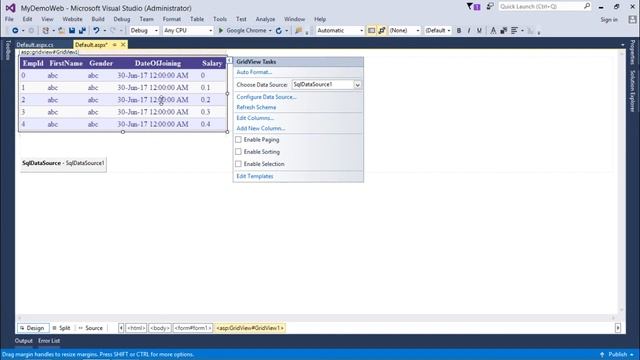The height and width of the screenshot is (360, 640).
Task: Close the Default.aspx tab
Action: 123,44
